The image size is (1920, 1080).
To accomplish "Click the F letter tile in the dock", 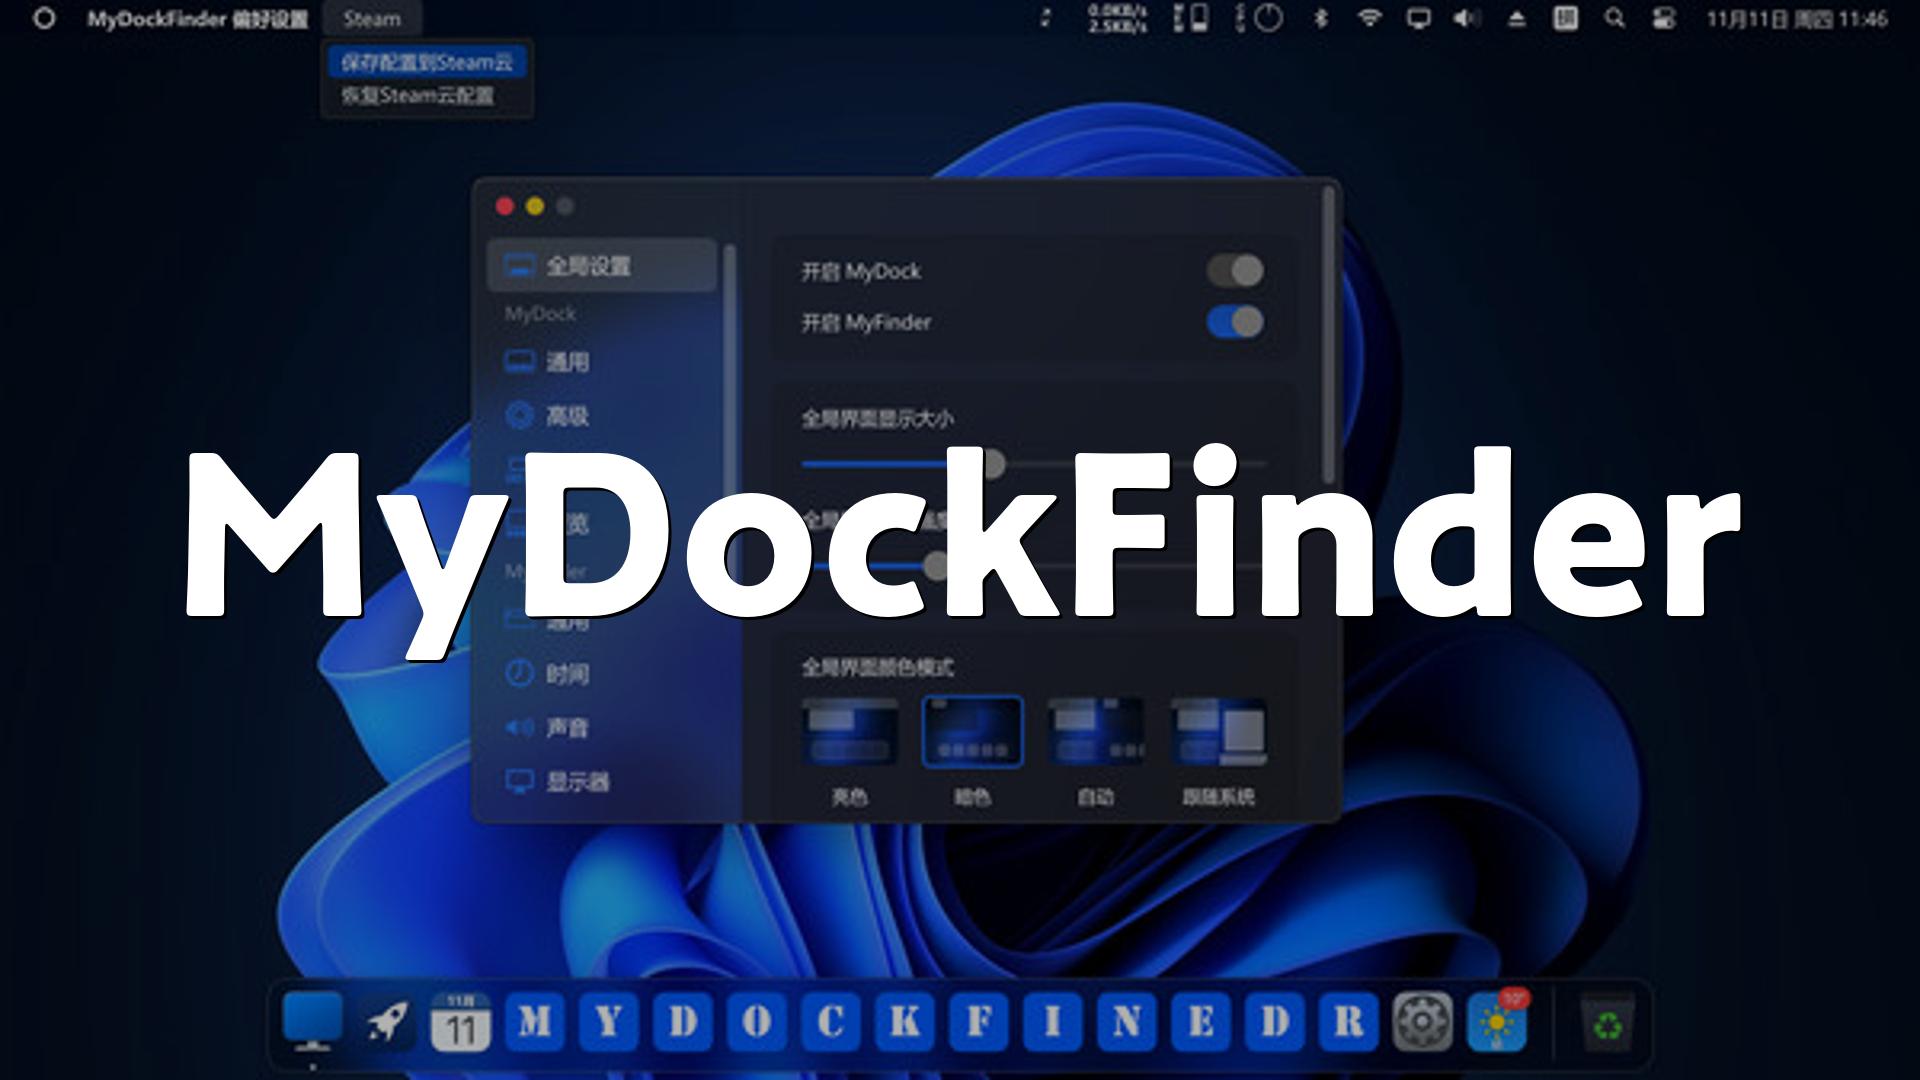I will [x=979, y=1022].
